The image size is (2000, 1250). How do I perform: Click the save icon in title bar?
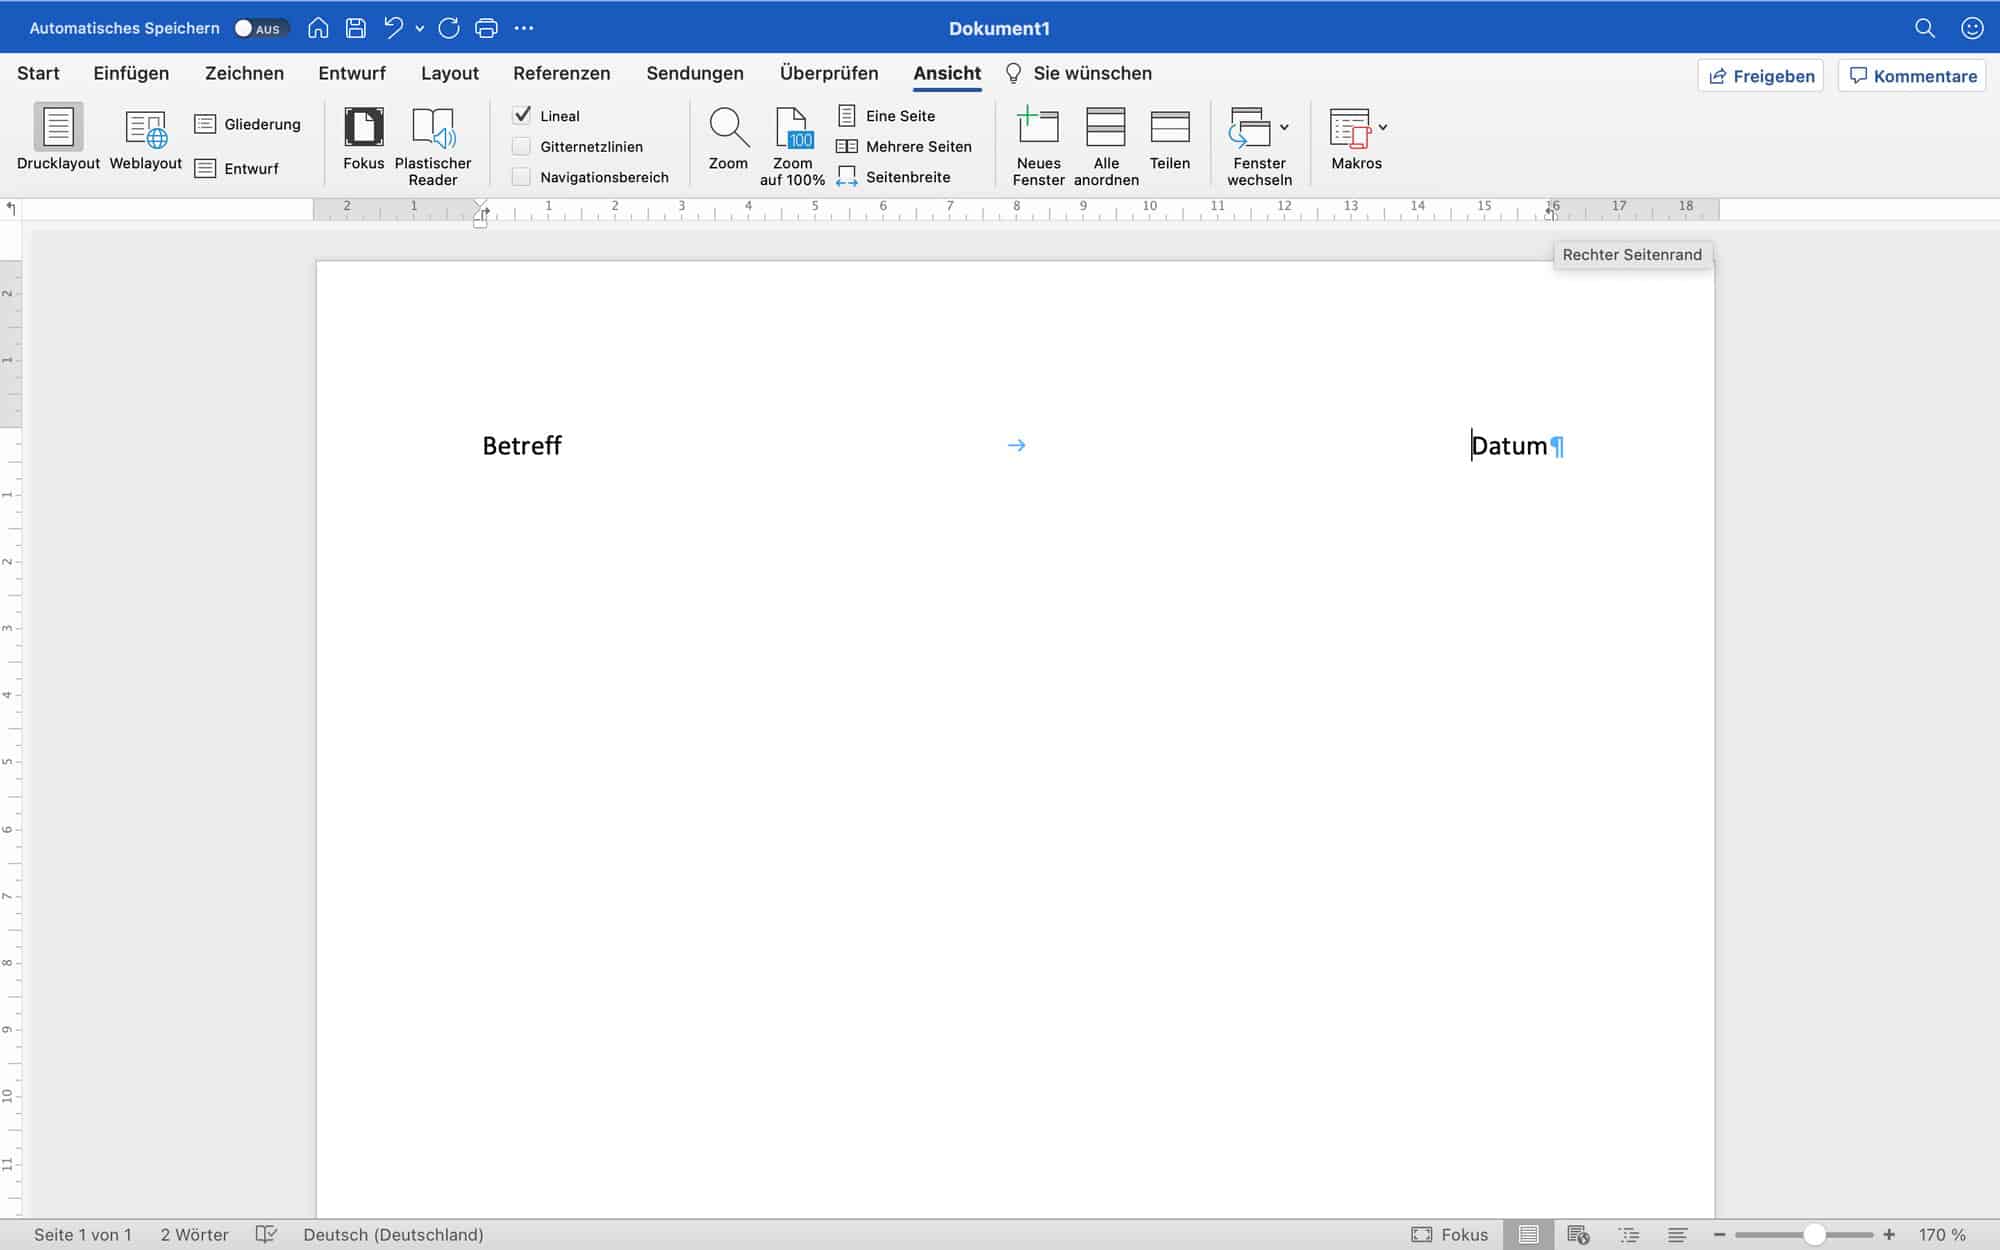(x=356, y=28)
